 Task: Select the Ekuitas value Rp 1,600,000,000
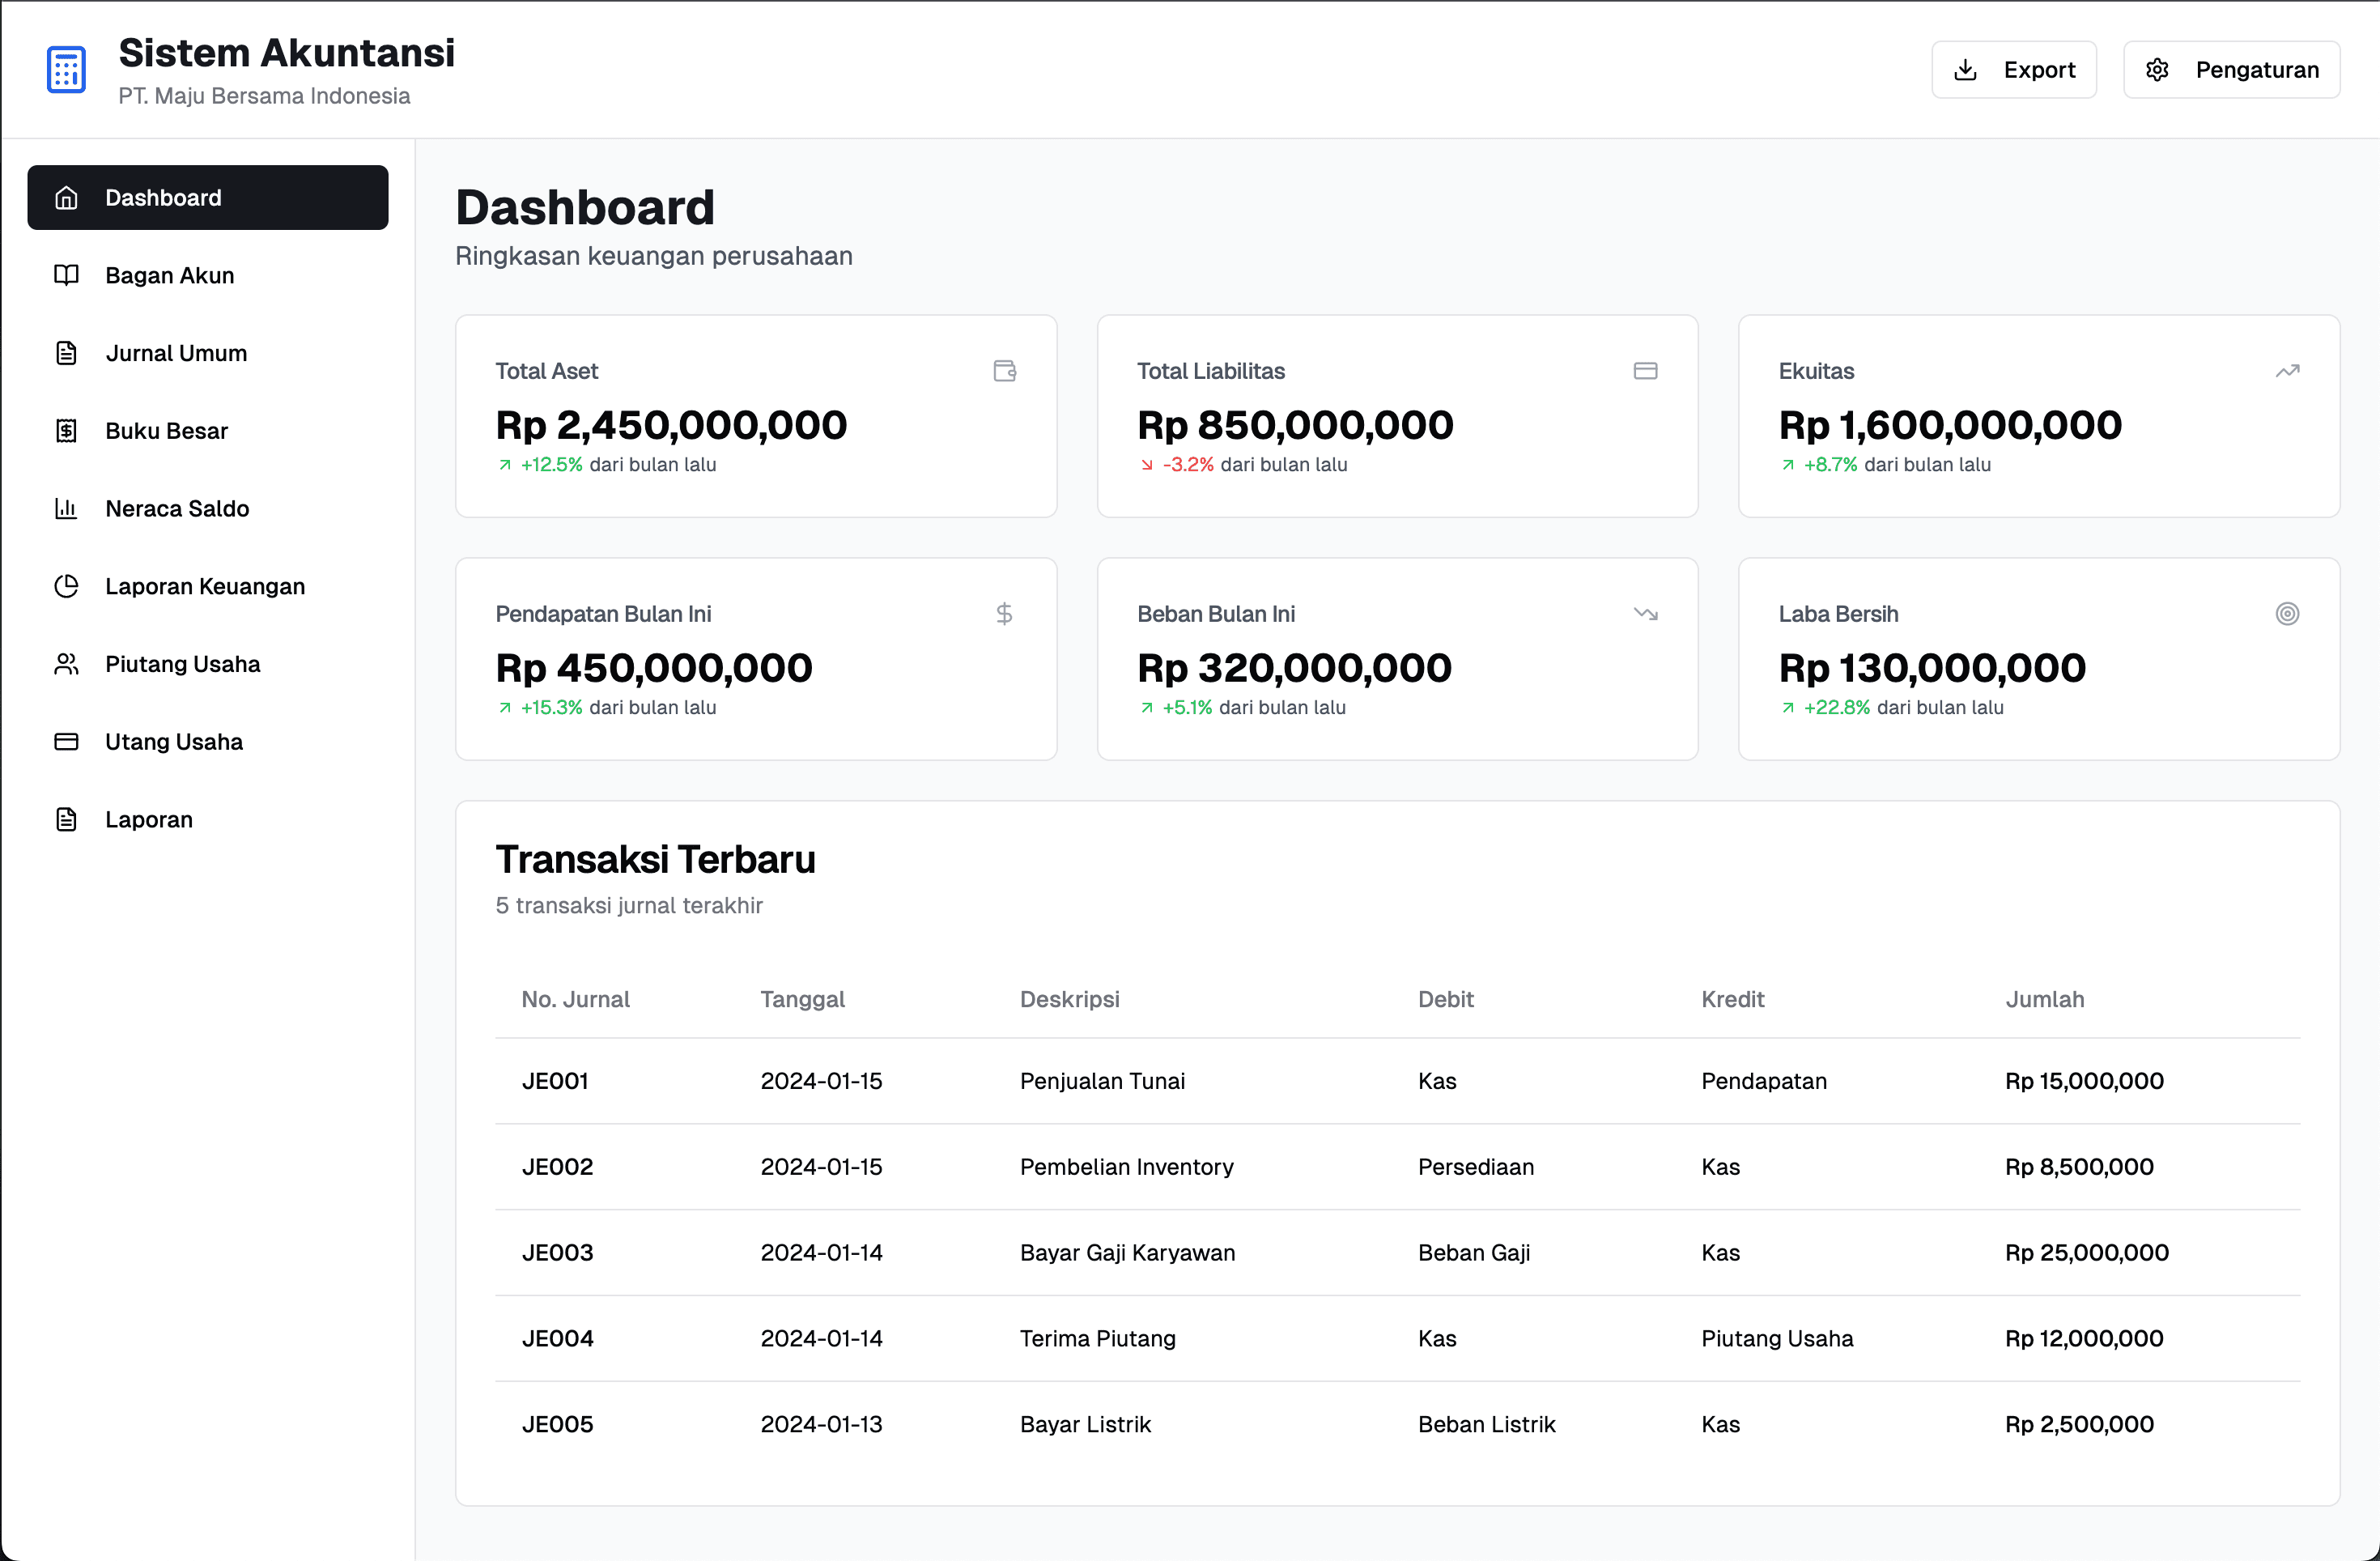coord(1950,425)
